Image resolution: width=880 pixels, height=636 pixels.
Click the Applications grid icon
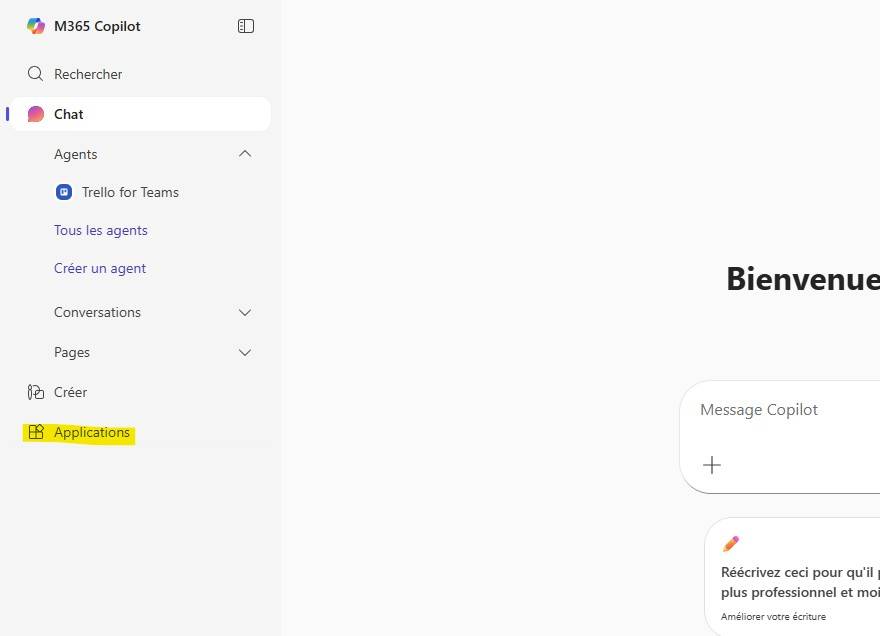36,432
